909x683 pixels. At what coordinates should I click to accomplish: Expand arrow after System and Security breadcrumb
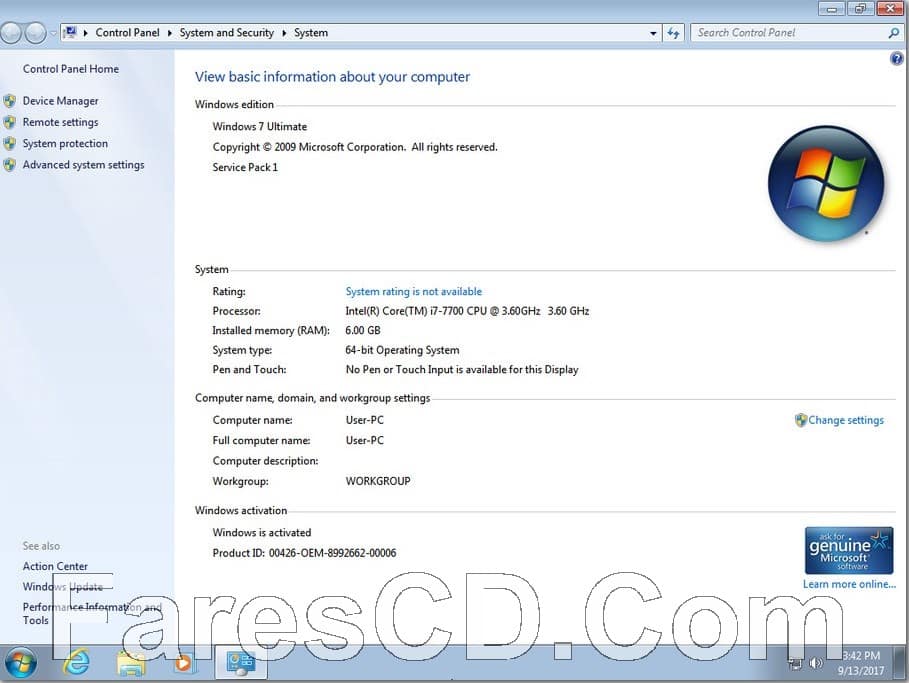(284, 33)
